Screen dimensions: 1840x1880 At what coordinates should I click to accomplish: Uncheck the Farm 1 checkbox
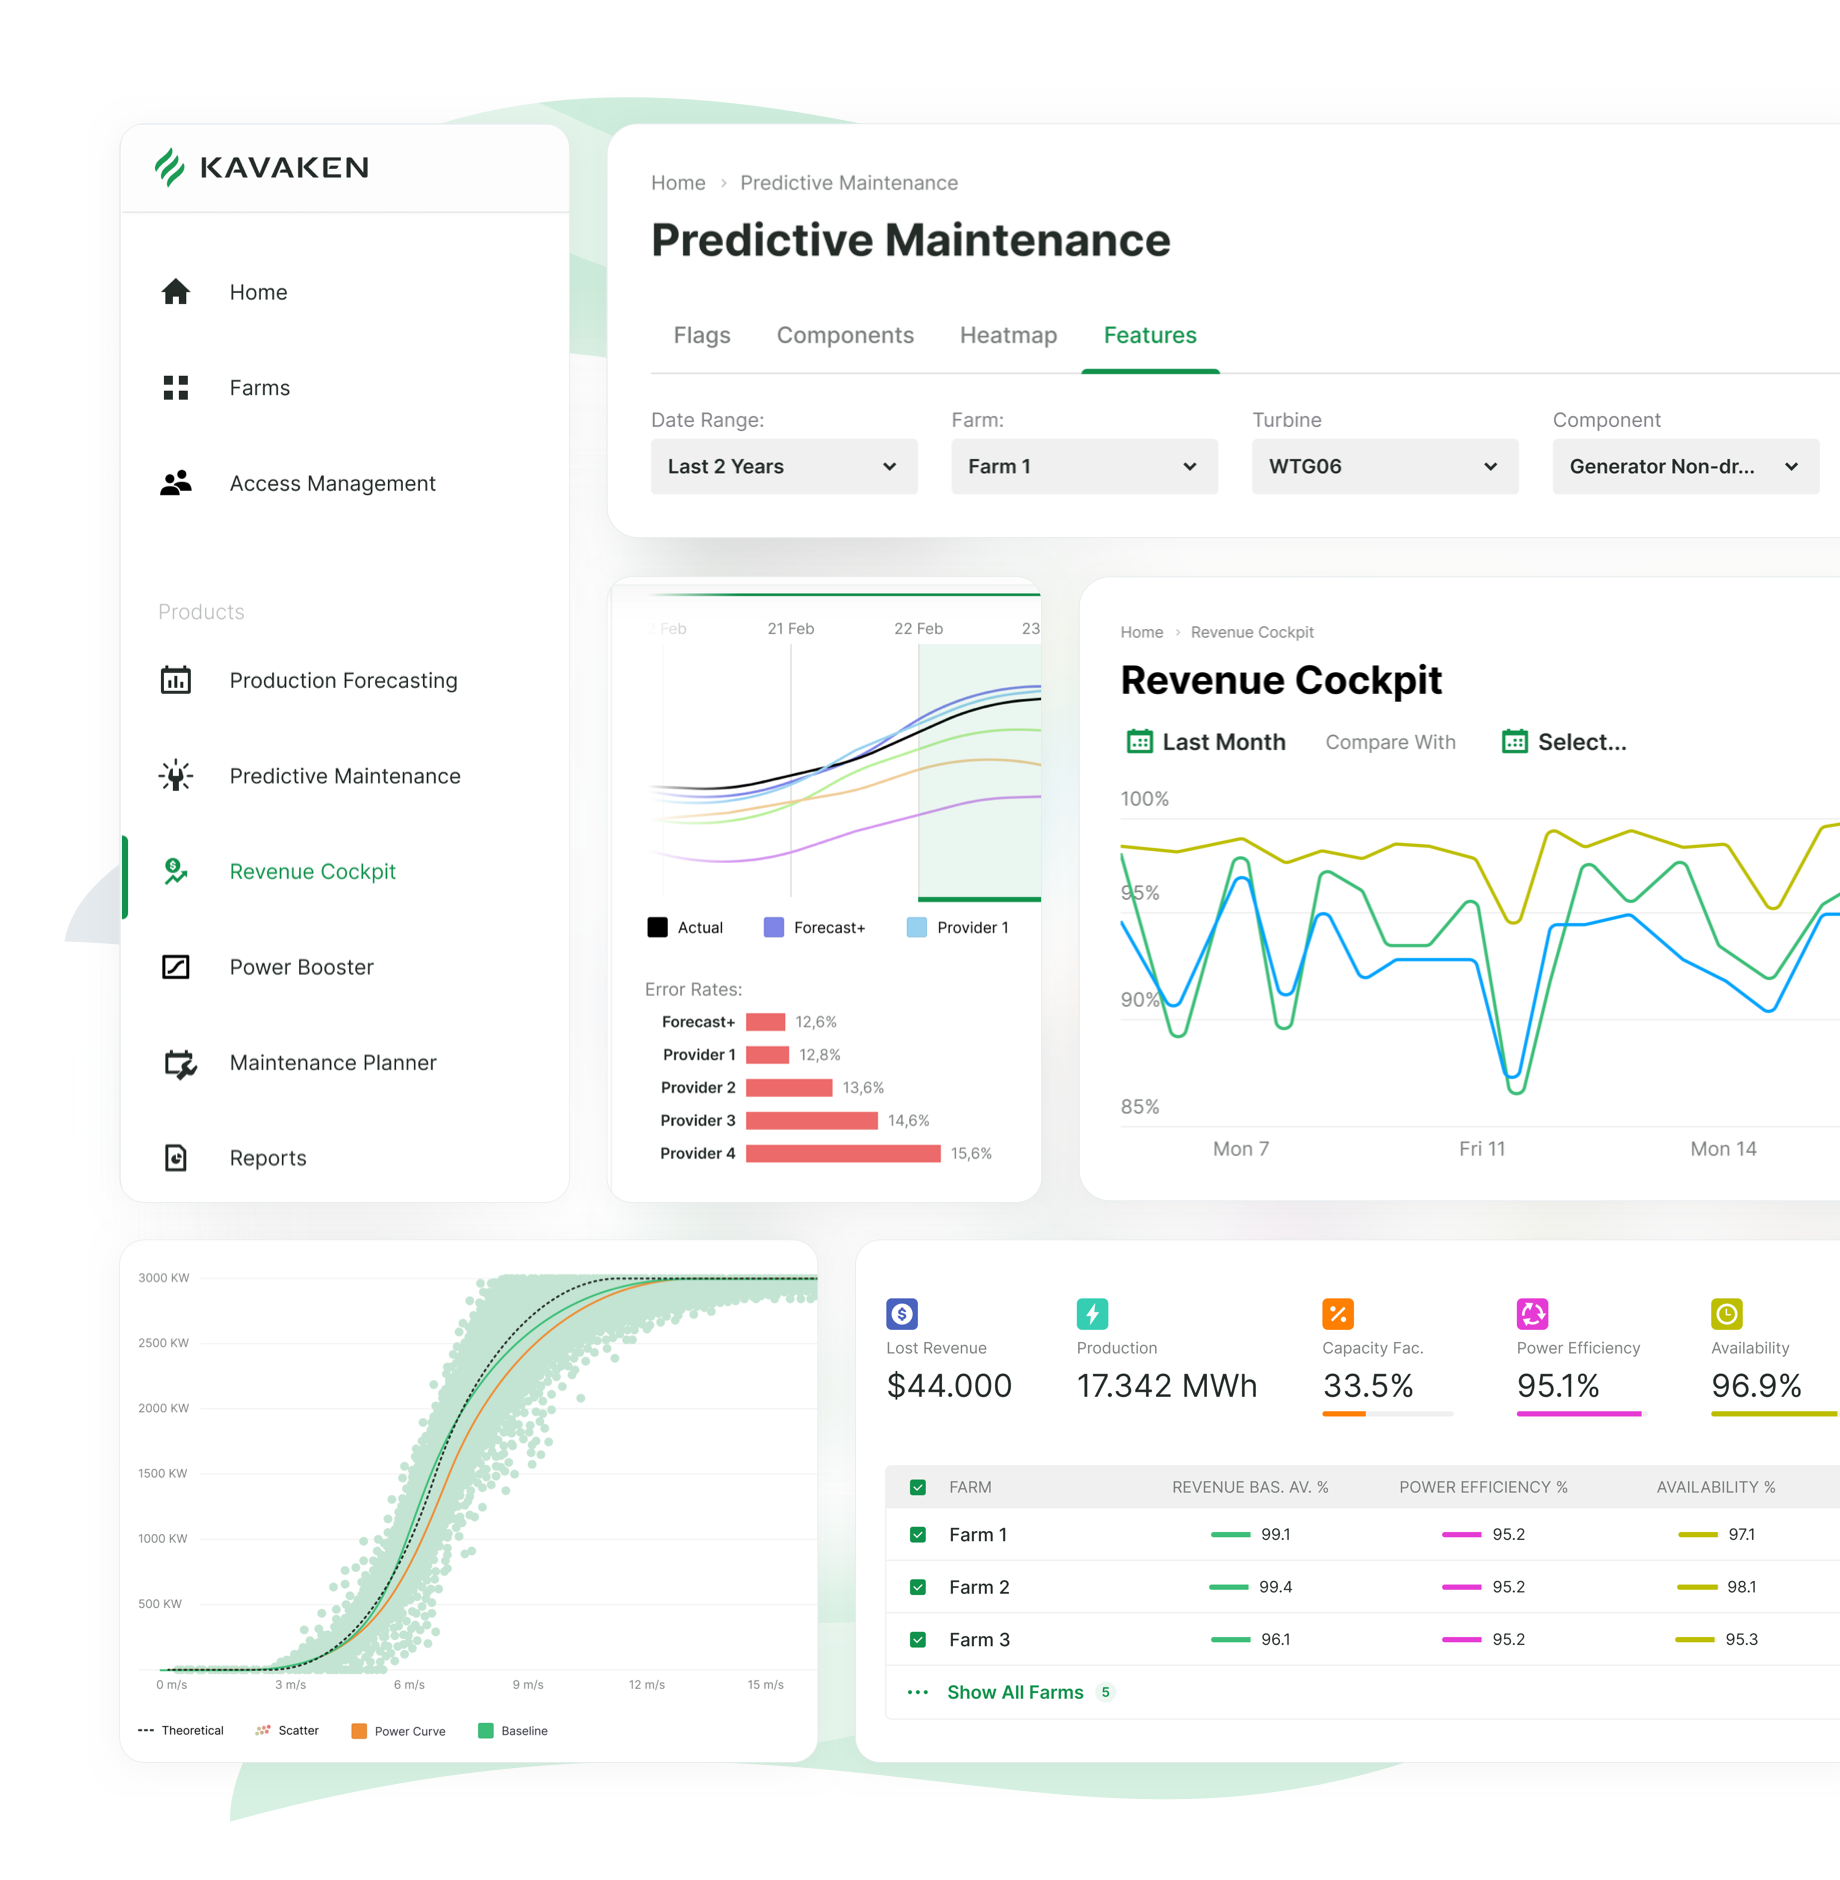[x=918, y=1535]
